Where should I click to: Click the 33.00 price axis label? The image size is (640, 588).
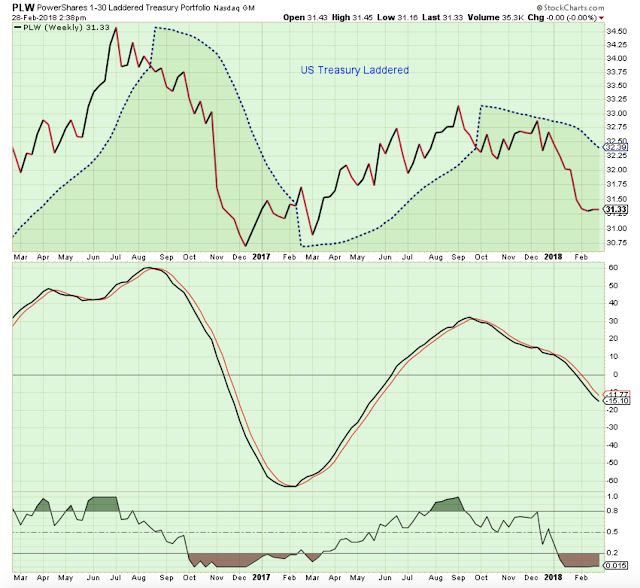(617, 113)
